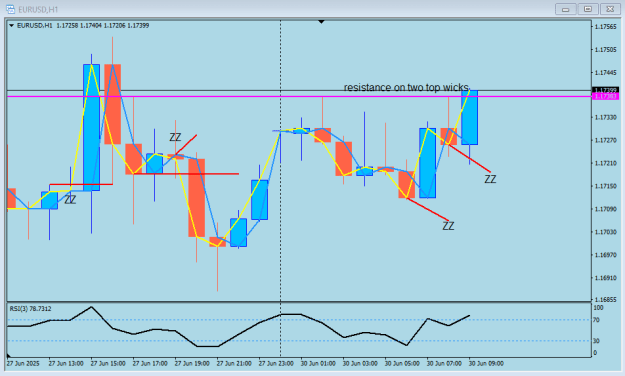Click the chart shift marker triangle at top
The height and width of the screenshot is (376, 625).
321,22
